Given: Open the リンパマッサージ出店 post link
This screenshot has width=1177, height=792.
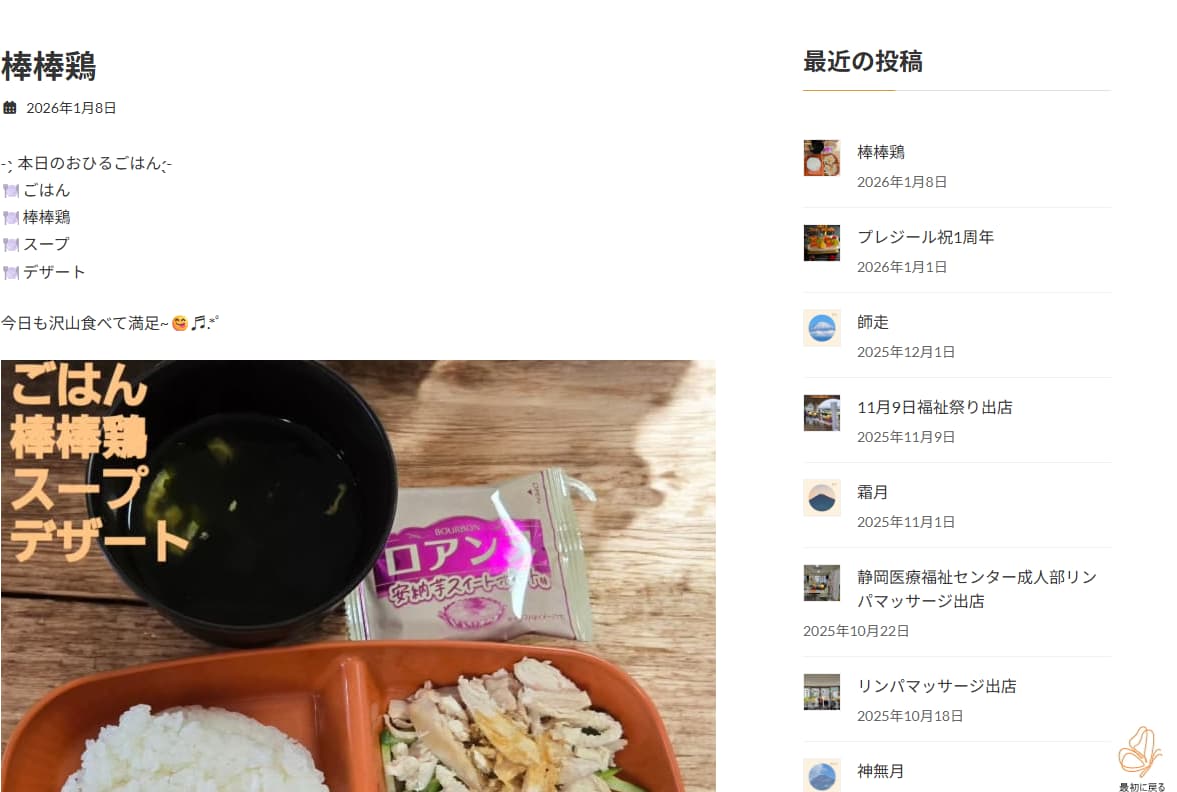Looking at the screenshot, I should (937, 686).
